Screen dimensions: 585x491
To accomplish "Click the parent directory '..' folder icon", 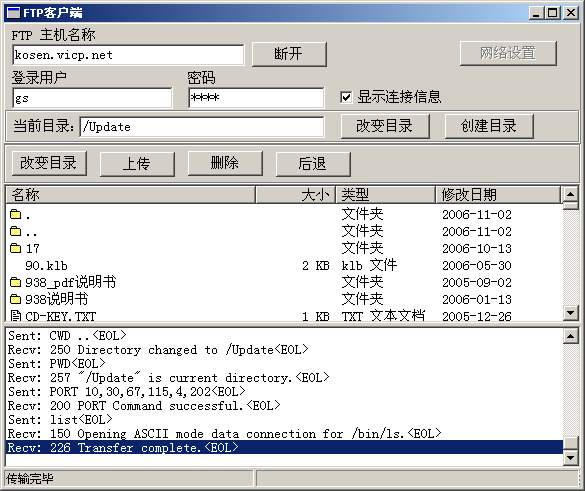I will pyautogui.click(x=15, y=231).
